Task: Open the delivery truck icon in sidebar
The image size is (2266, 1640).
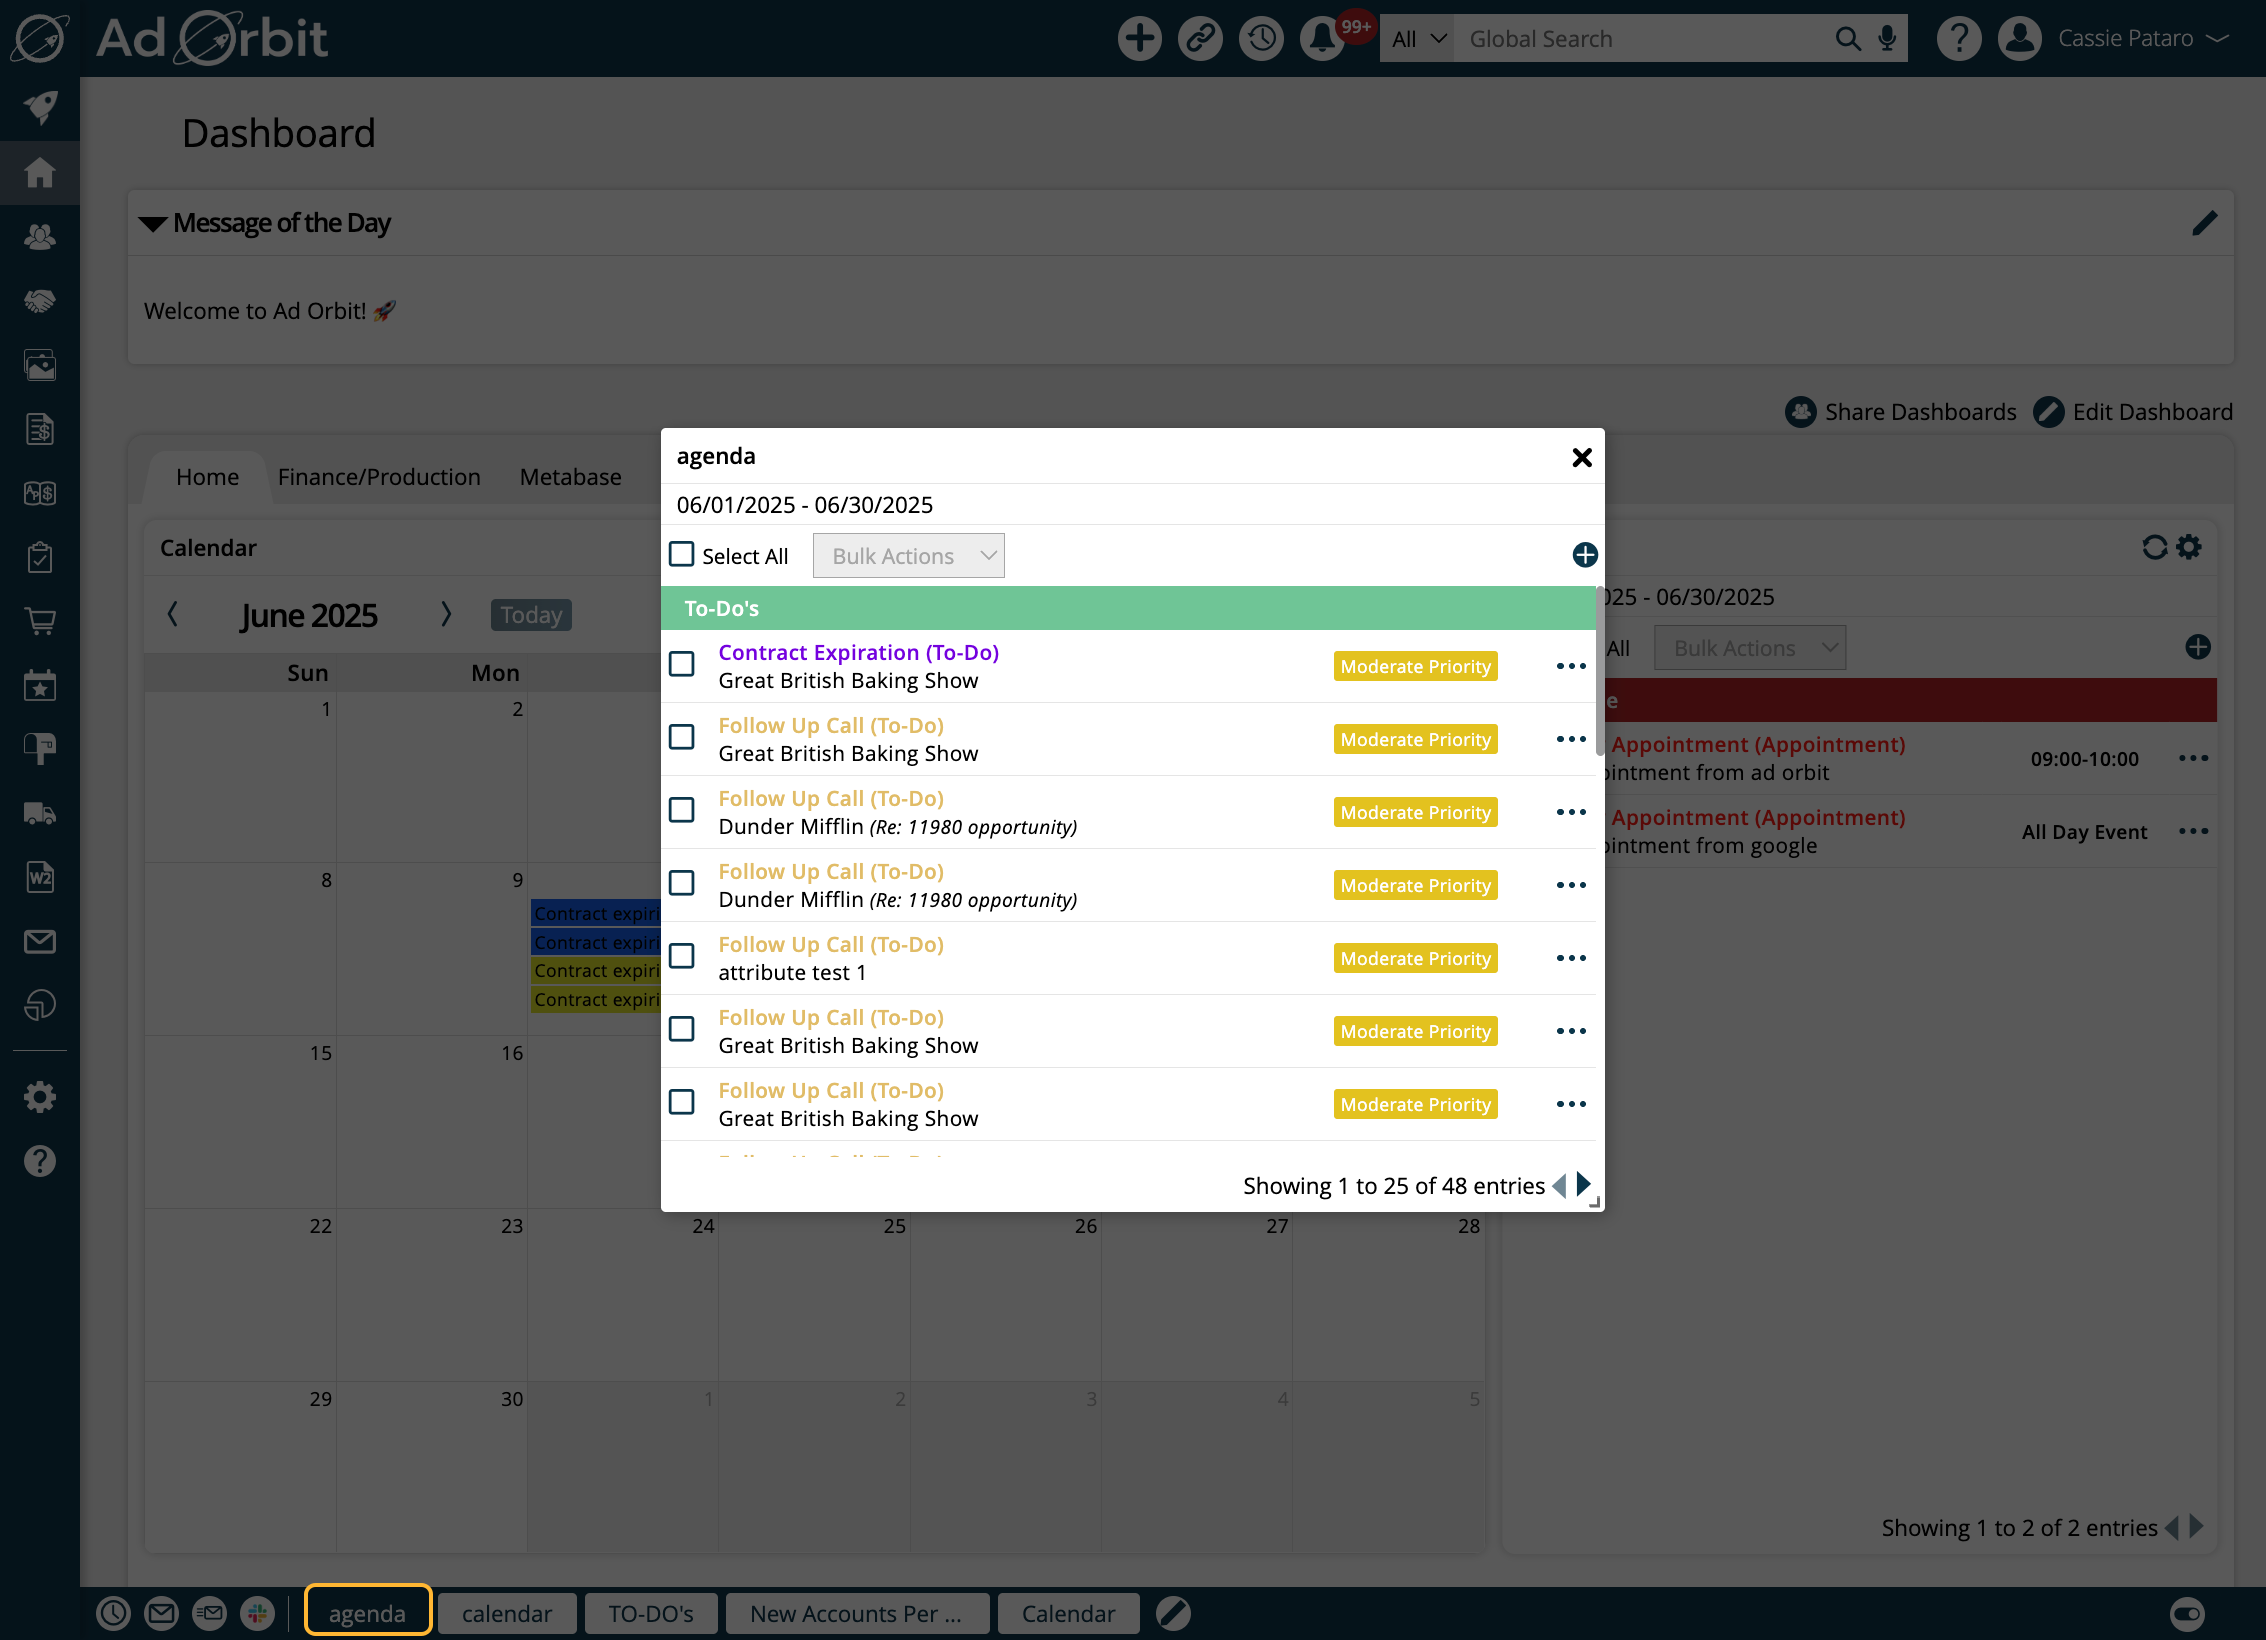Action: [x=40, y=813]
